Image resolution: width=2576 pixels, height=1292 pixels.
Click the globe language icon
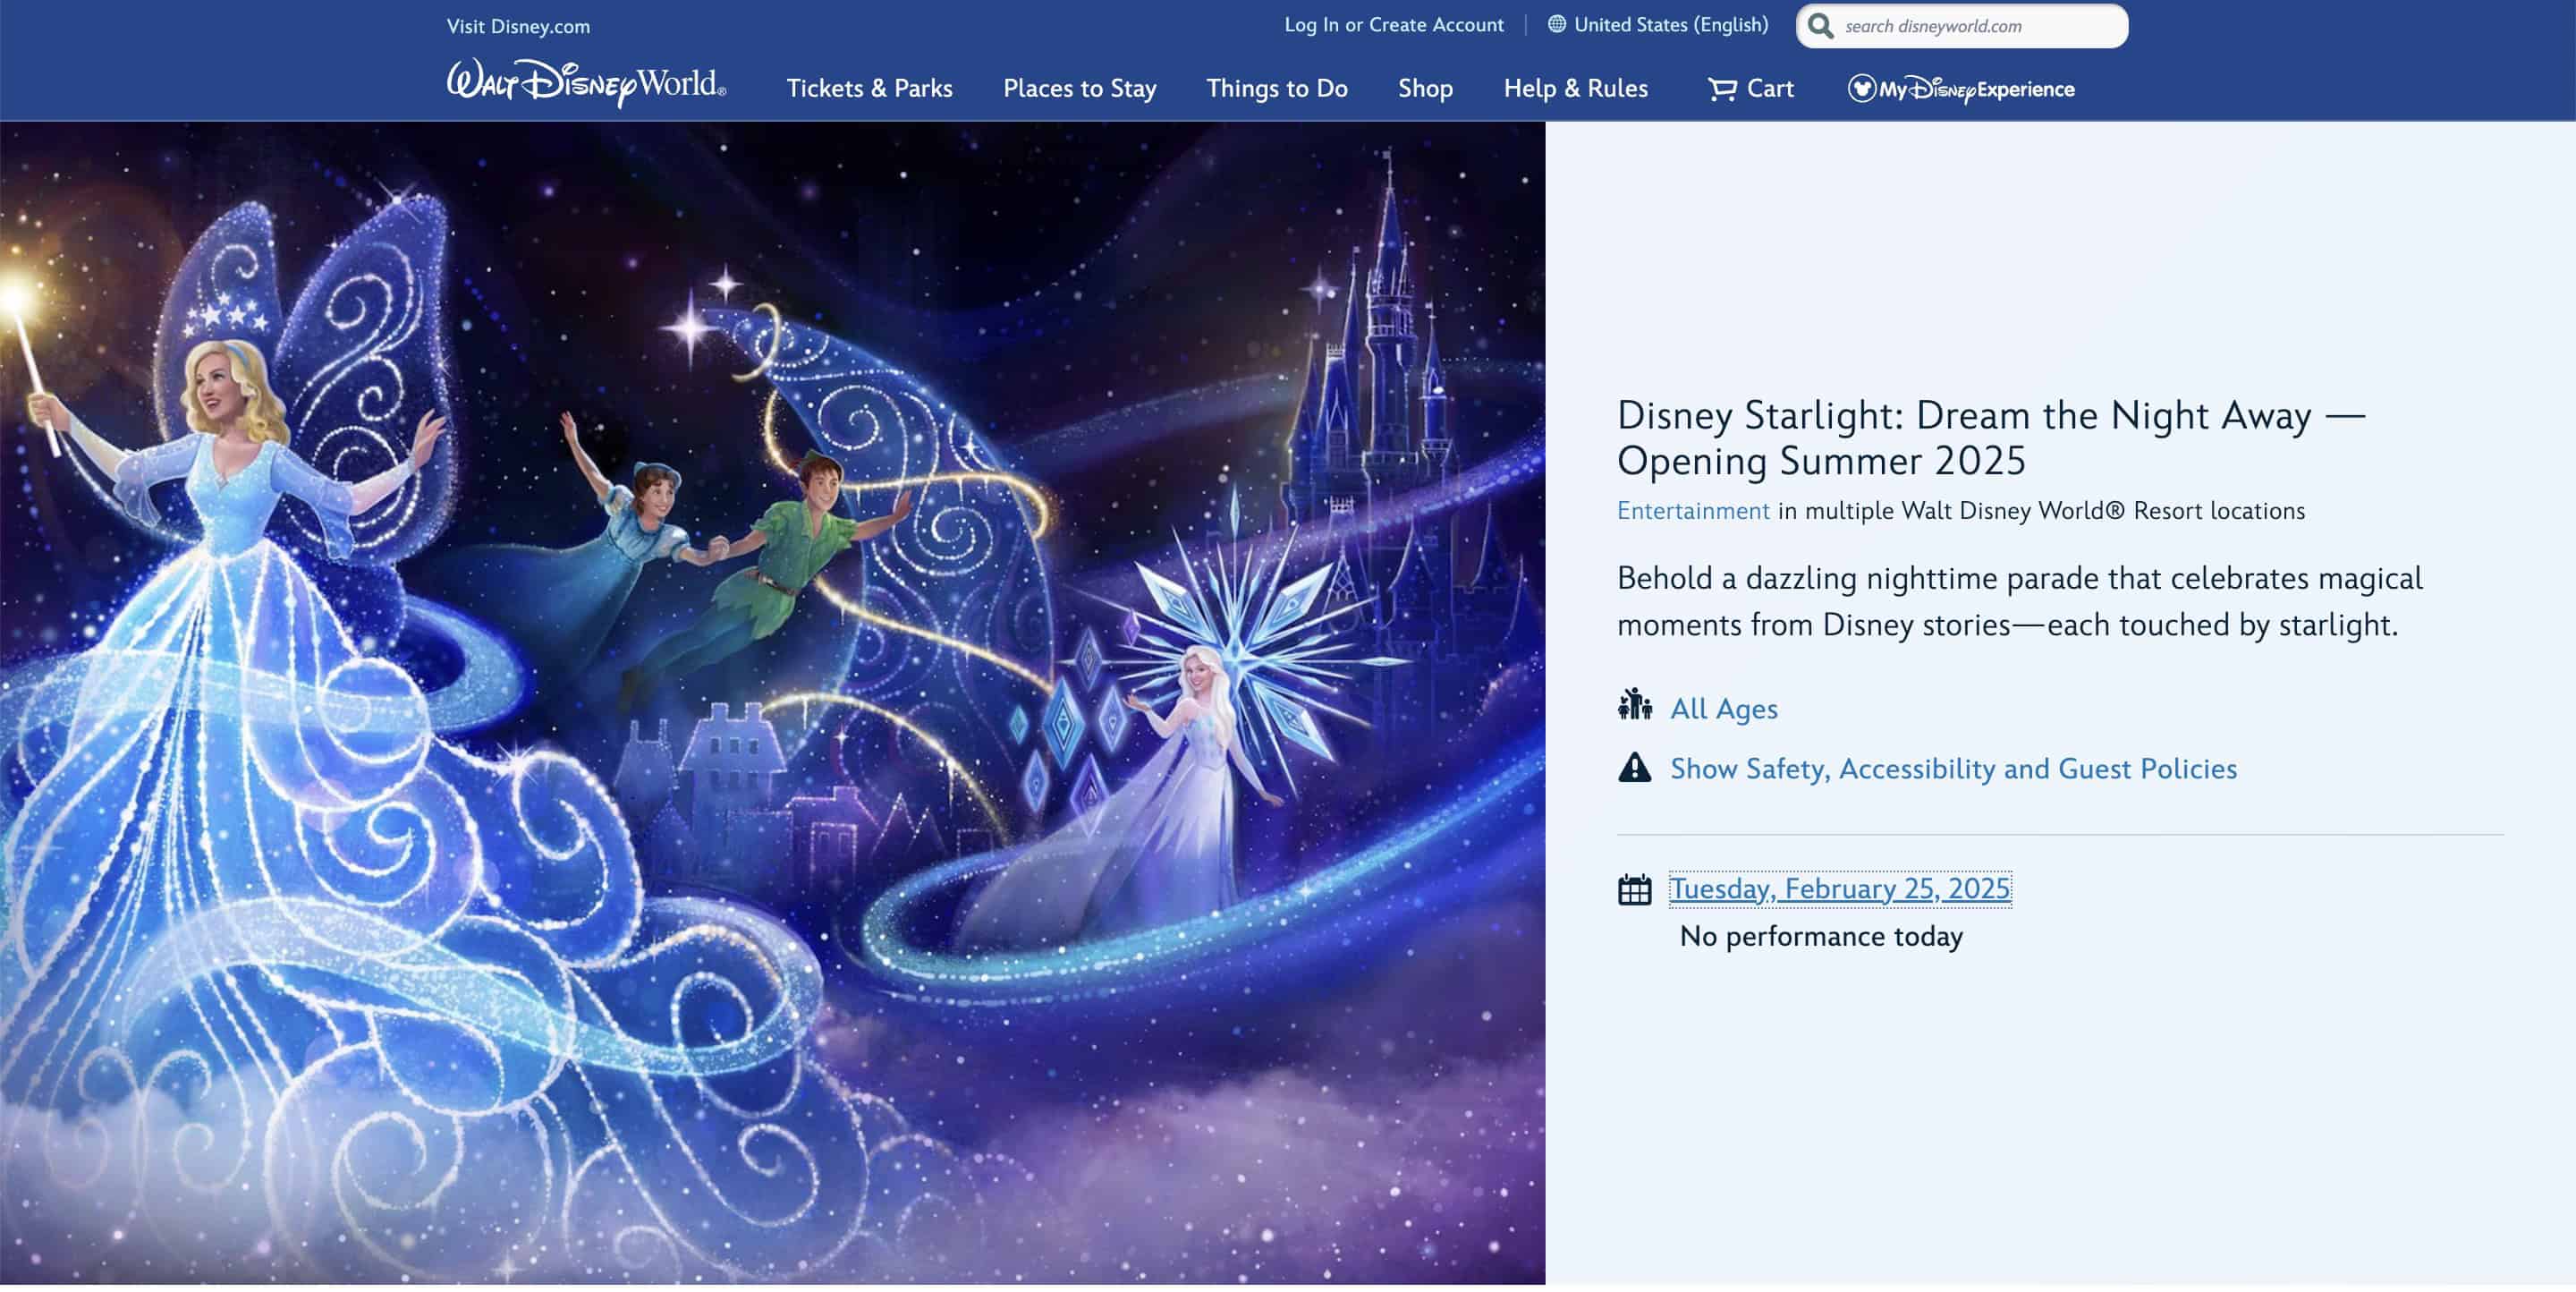click(1556, 24)
